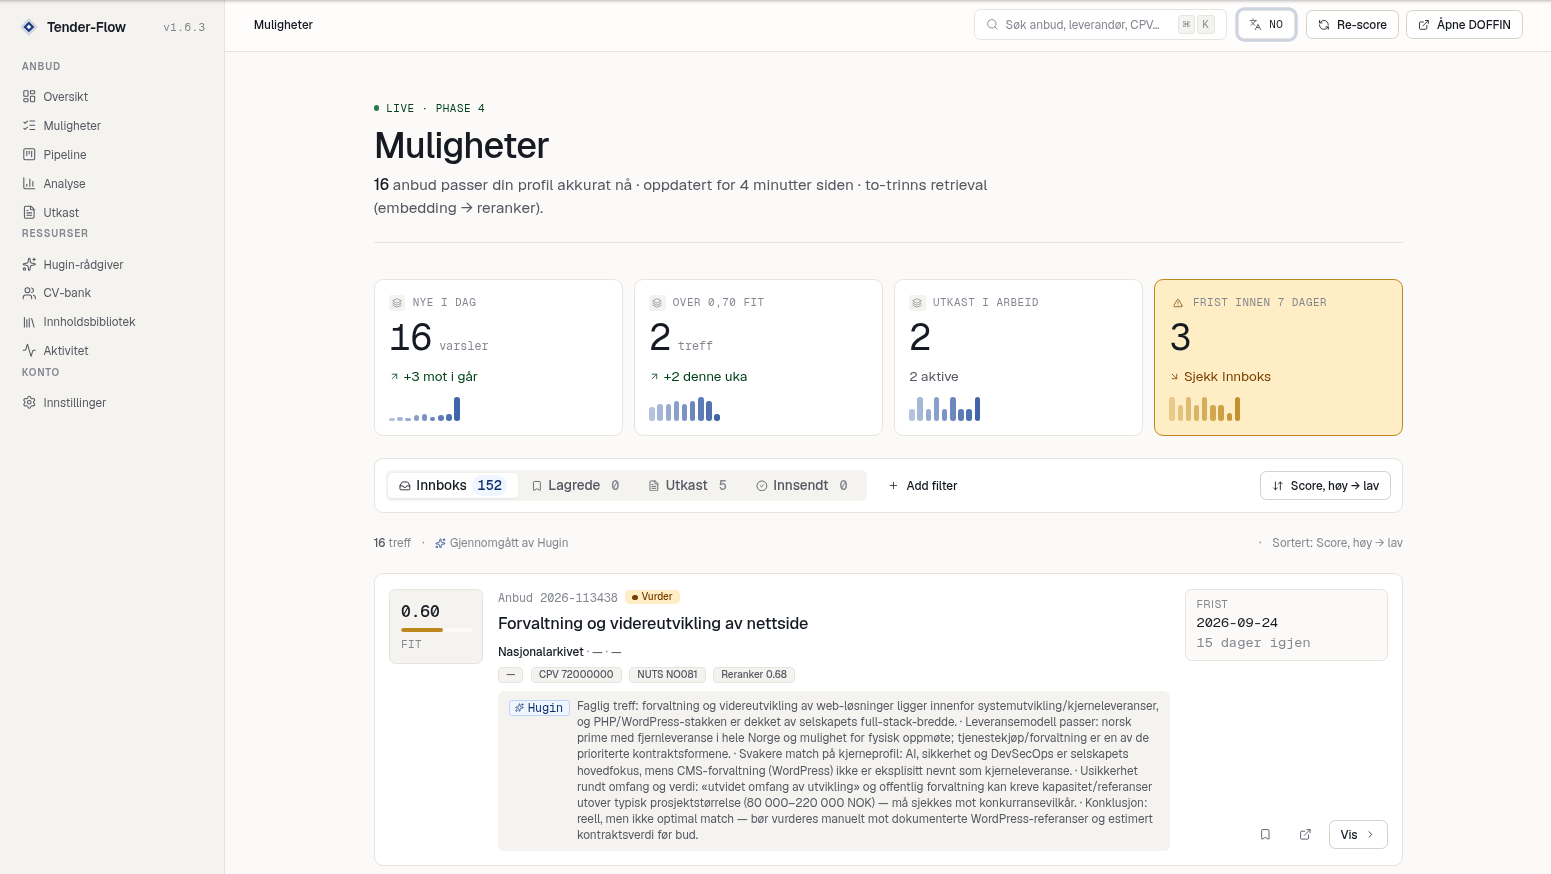
Task: Open Forvaltning og videreutvikling av nettside title
Action: point(653,624)
